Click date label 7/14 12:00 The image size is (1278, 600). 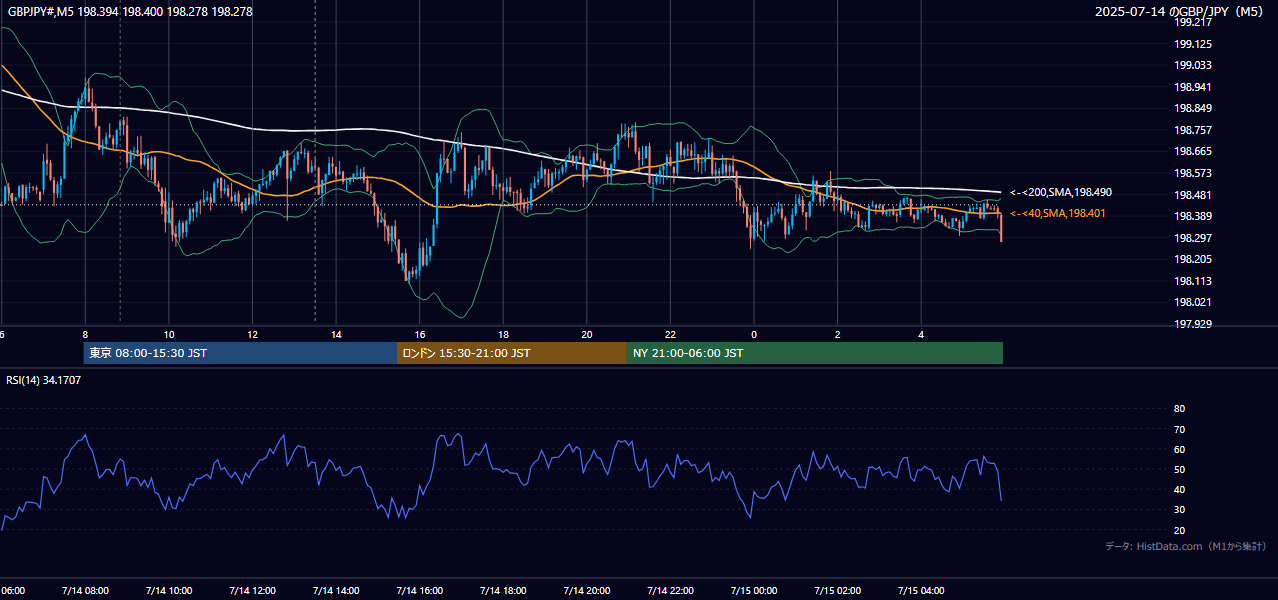[252, 590]
